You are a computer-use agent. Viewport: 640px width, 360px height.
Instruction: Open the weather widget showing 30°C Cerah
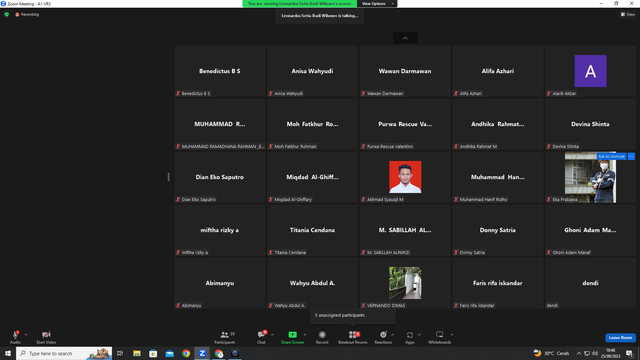[x=551, y=353]
